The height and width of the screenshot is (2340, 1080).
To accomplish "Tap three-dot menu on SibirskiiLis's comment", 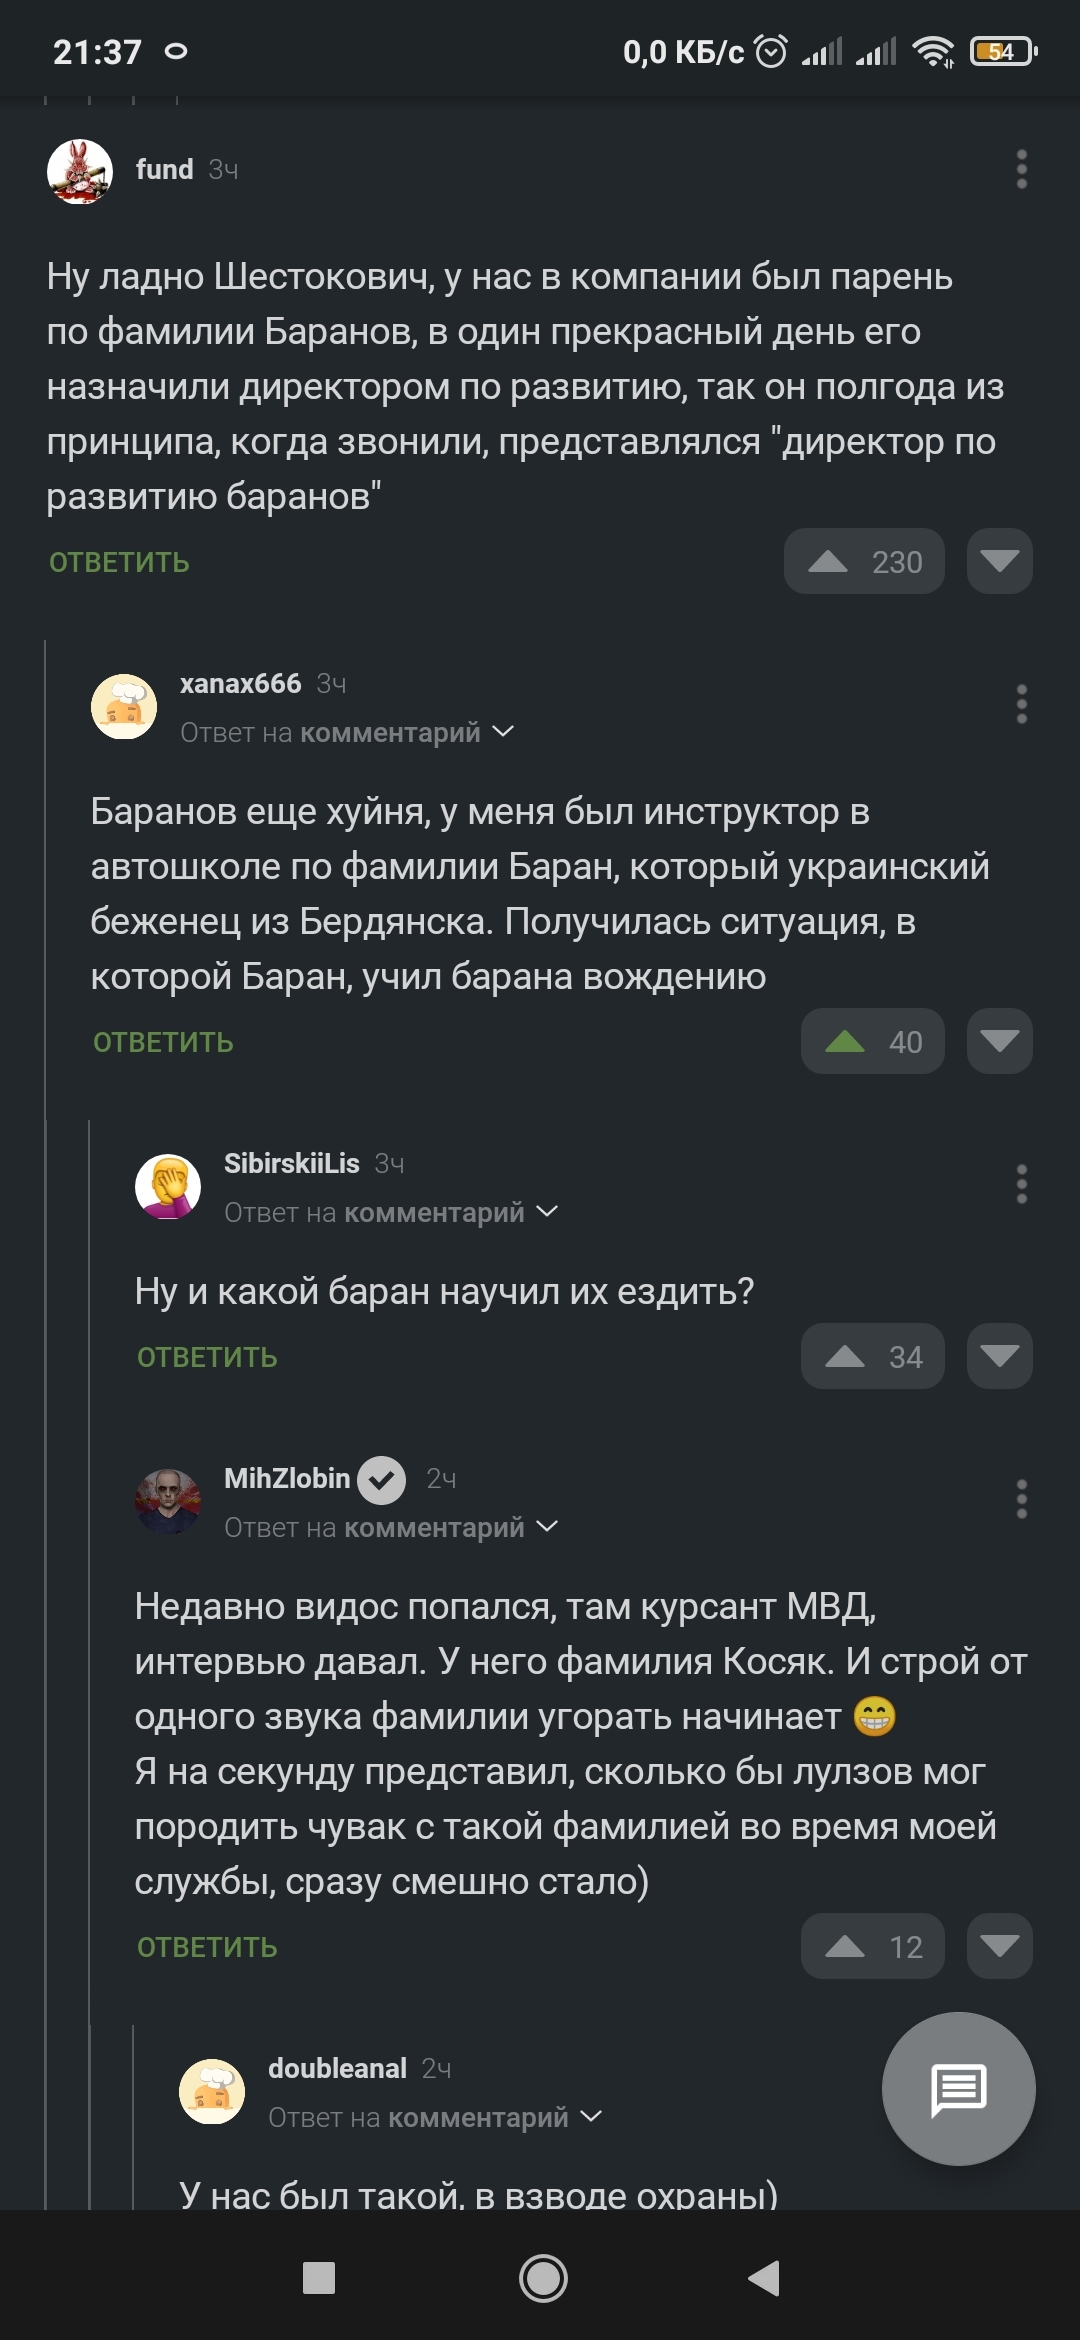I will pos(1021,1184).
